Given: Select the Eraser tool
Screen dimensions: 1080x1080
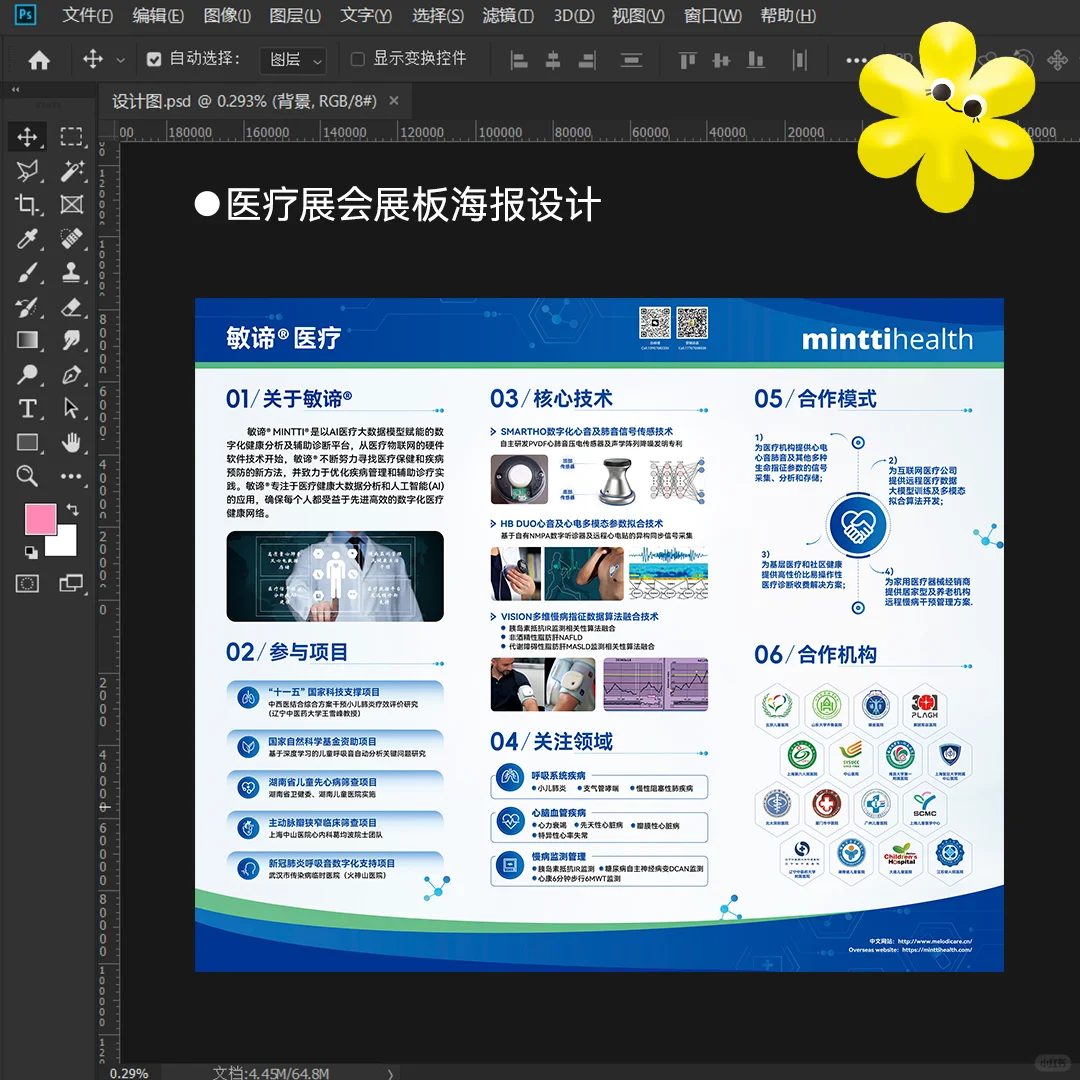Looking at the screenshot, I should click(71, 307).
